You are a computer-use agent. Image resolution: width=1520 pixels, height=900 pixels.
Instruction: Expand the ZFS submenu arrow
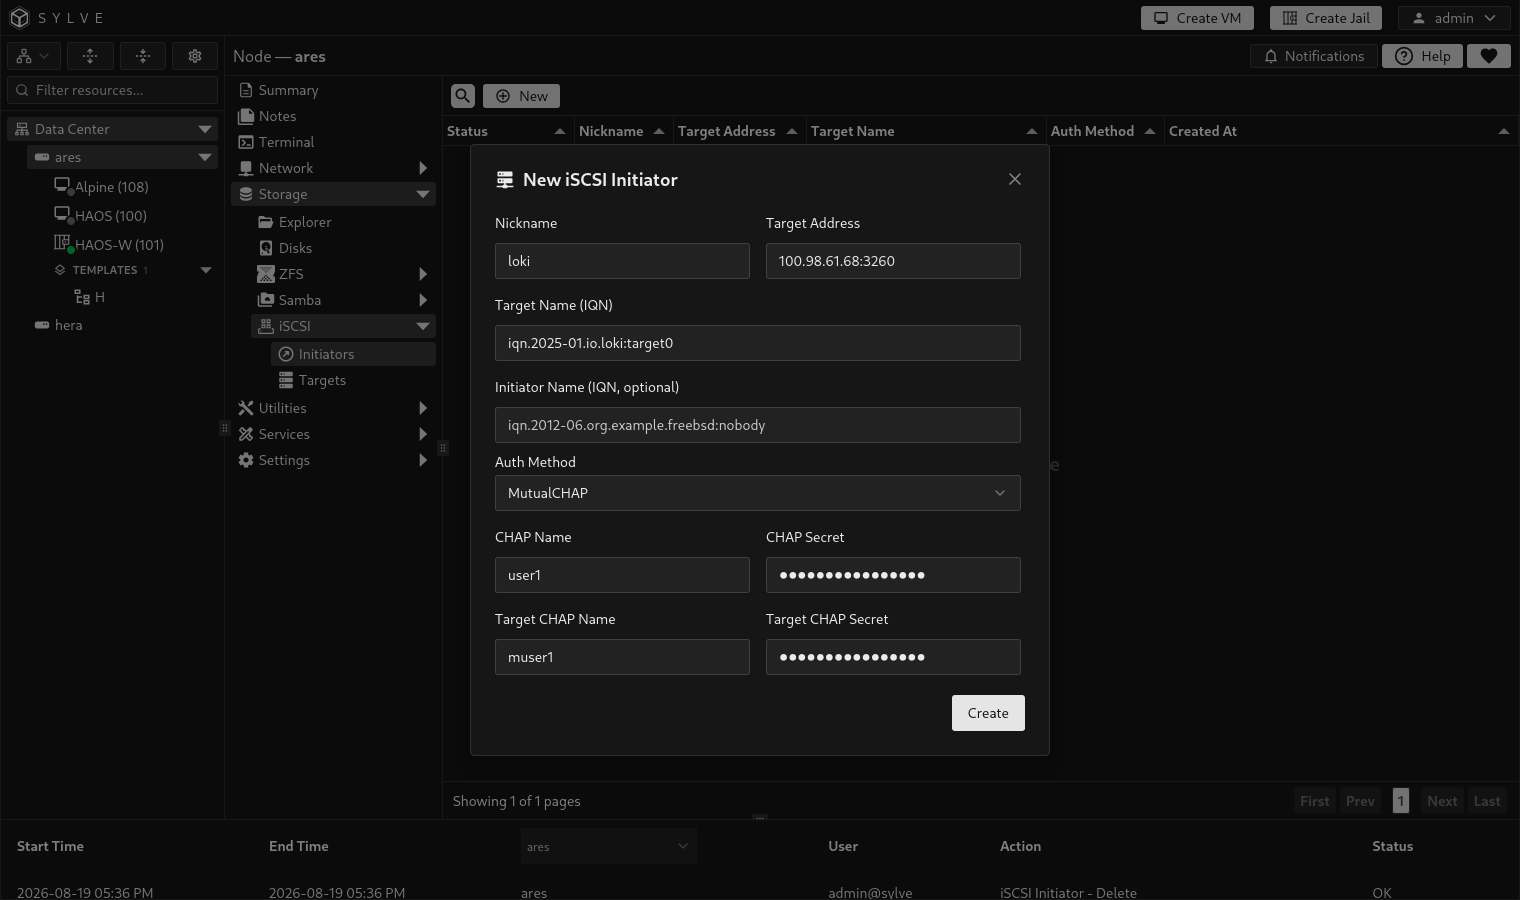click(x=423, y=274)
